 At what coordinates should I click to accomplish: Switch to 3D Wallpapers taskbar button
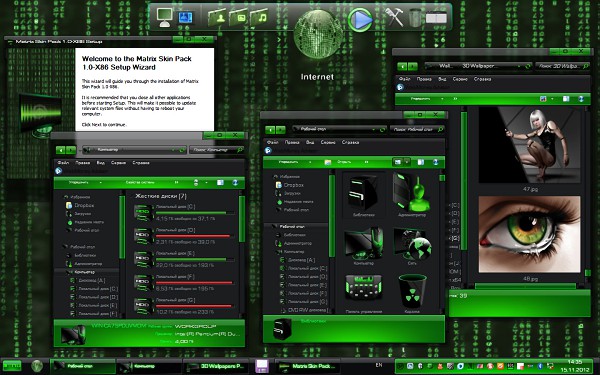(x=216, y=367)
